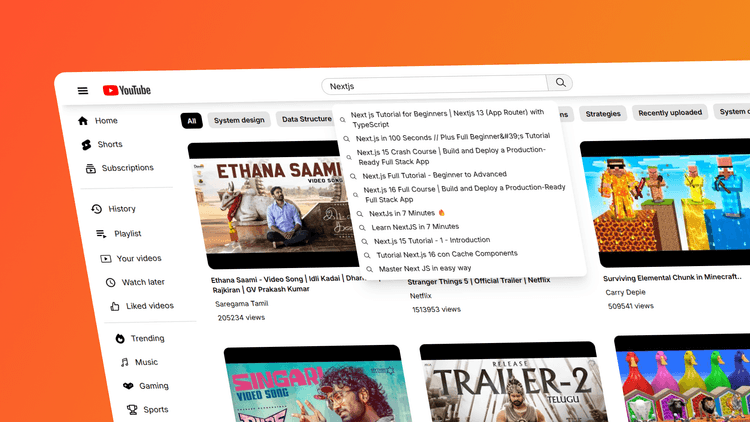
Task: Click the Gaming controller icon
Action: coord(128,386)
